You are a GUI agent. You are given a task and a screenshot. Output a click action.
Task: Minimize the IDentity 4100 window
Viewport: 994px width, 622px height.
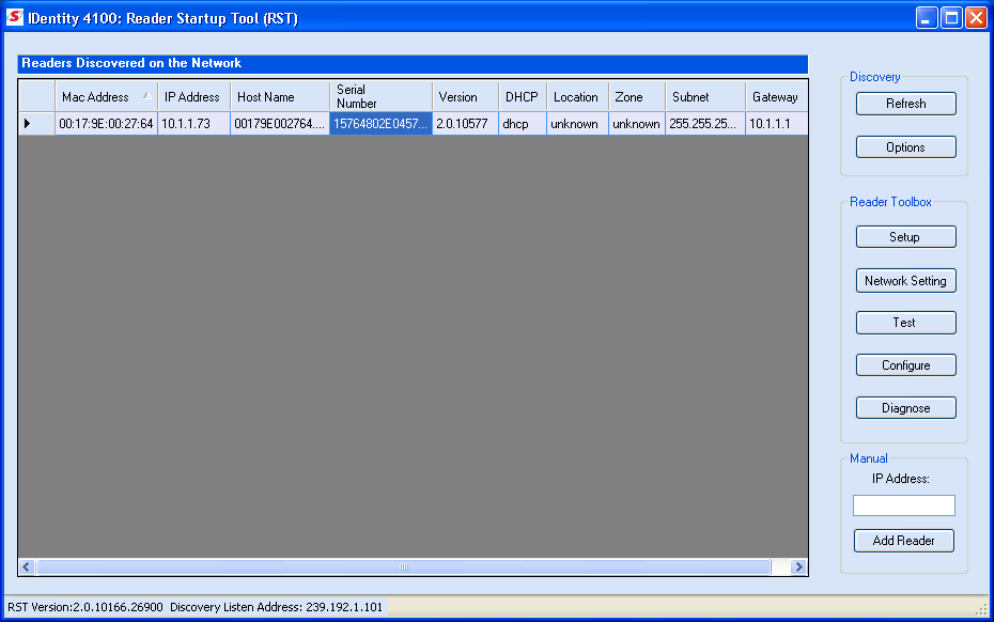[927, 18]
